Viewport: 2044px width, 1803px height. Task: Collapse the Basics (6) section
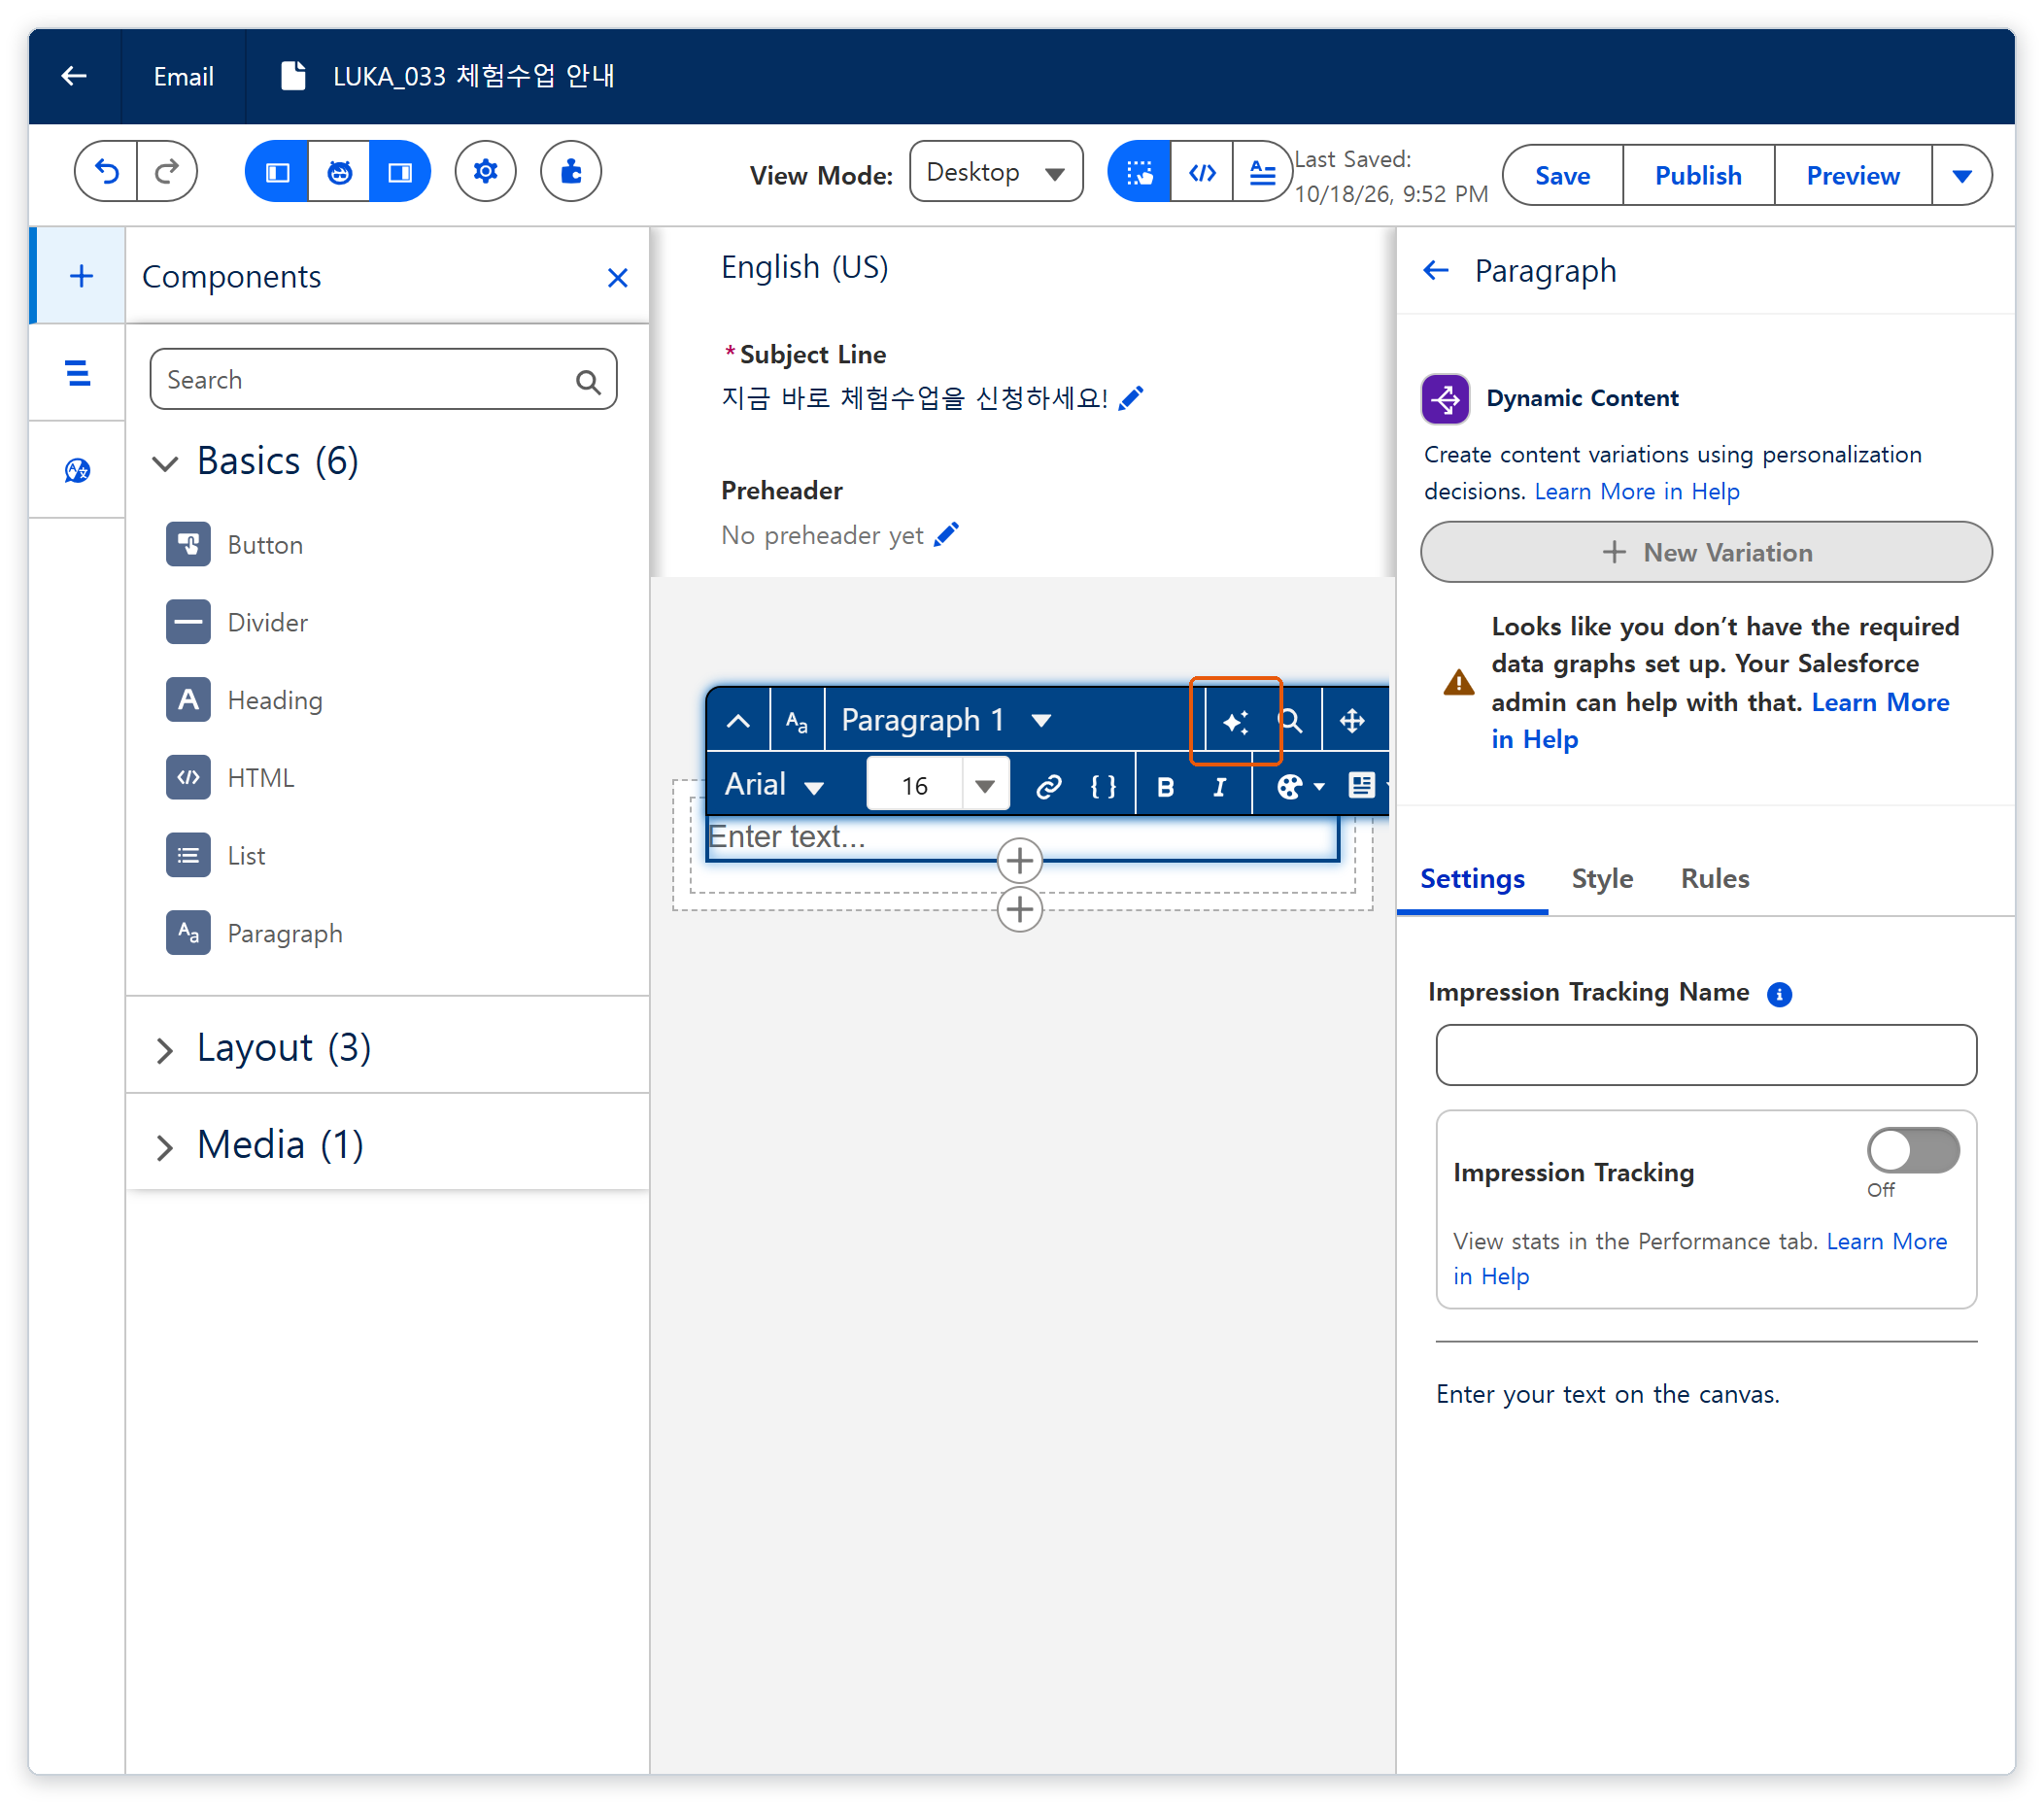tap(165, 462)
